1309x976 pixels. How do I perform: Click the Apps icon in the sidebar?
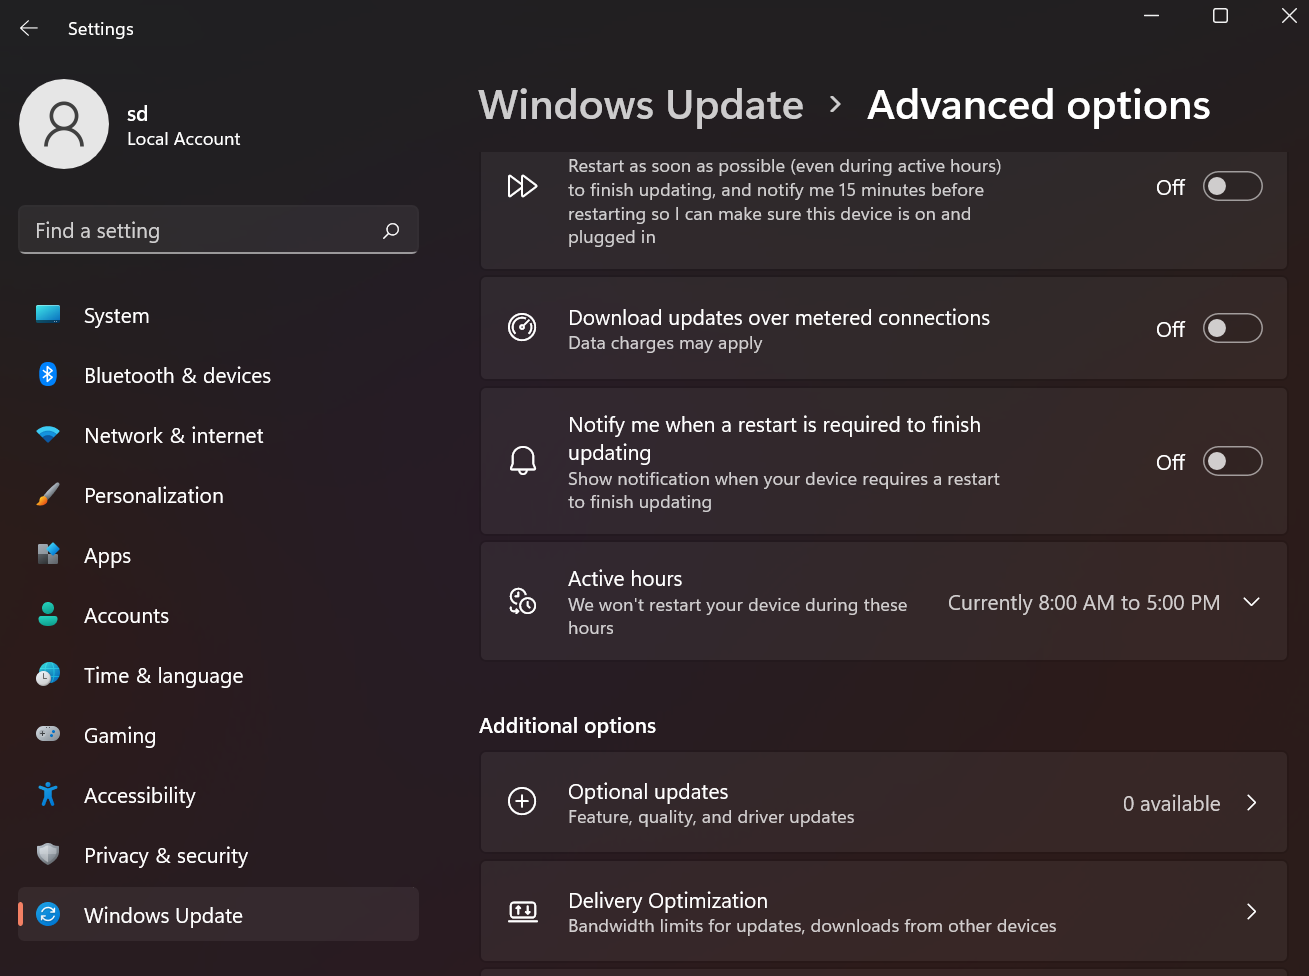pos(48,555)
